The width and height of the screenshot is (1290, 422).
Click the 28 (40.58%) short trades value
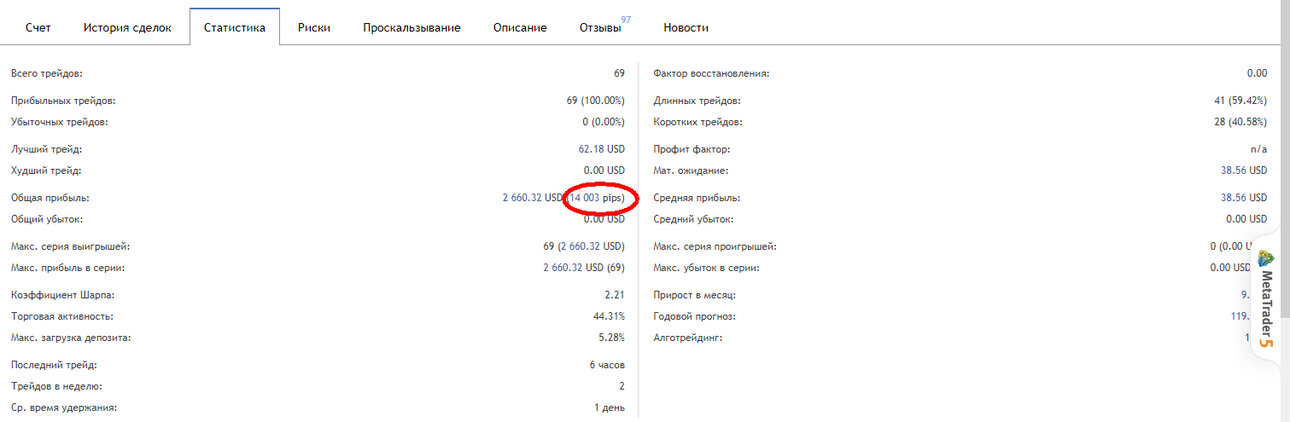(1240, 122)
